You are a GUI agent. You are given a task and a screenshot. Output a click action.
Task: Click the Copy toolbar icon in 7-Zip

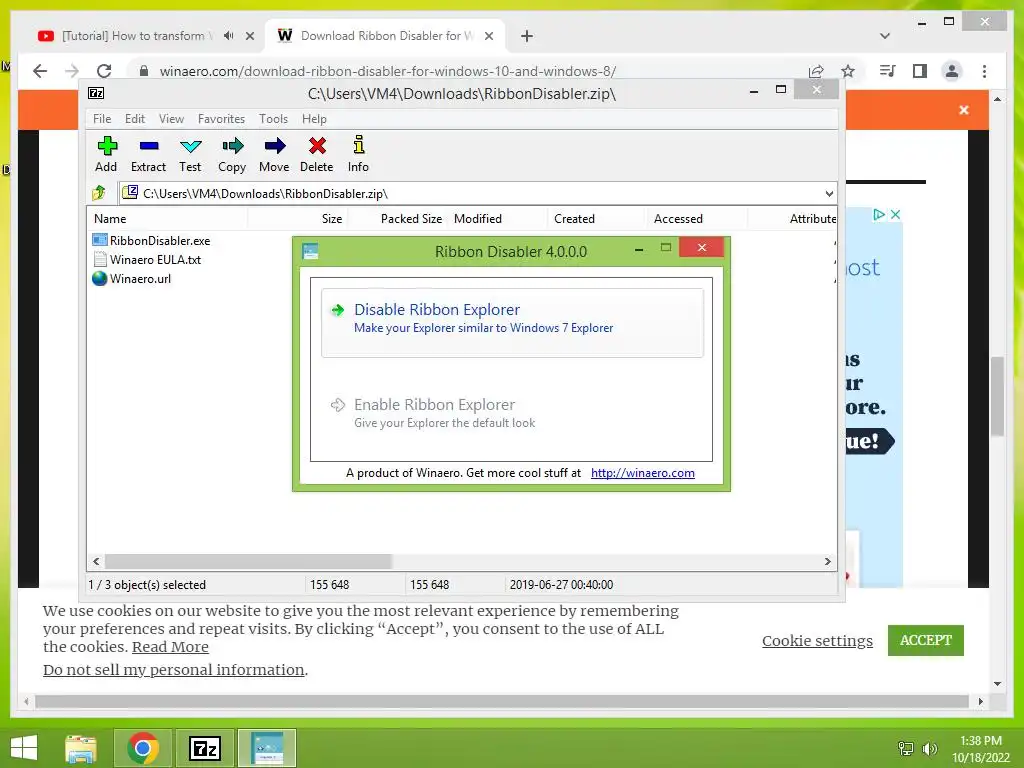tap(232, 154)
